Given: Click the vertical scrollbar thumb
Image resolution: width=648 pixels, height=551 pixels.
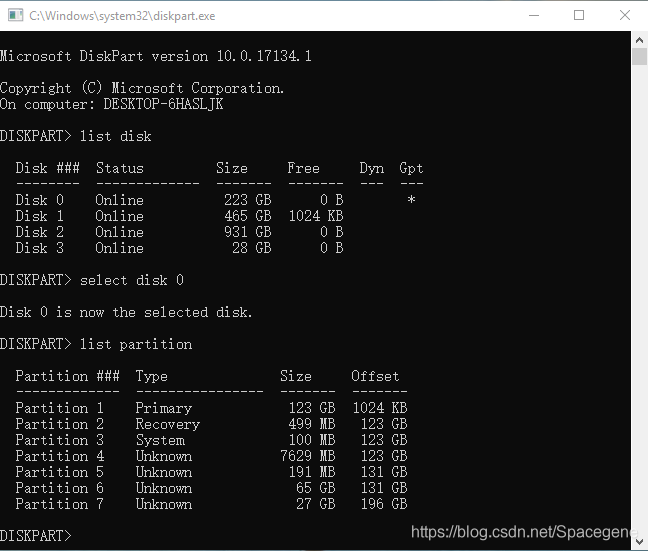Looking at the screenshot, I should [639, 57].
